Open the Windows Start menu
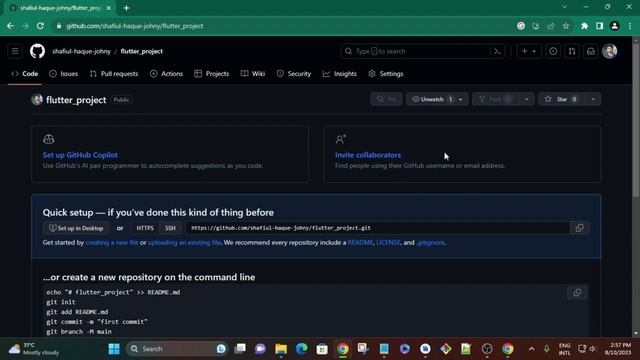This screenshot has height=360, width=640. (x=114, y=349)
